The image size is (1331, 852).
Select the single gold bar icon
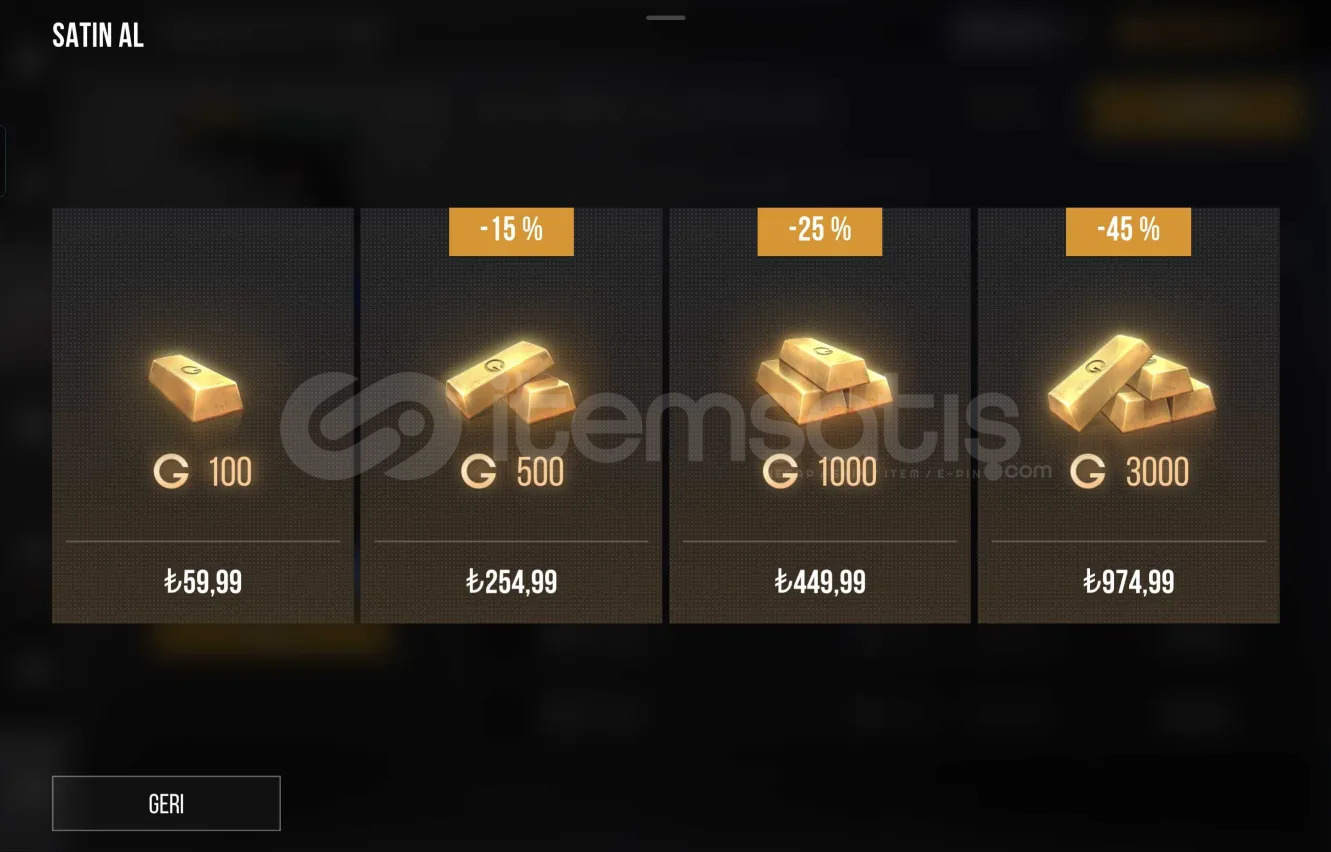point(196,386)
